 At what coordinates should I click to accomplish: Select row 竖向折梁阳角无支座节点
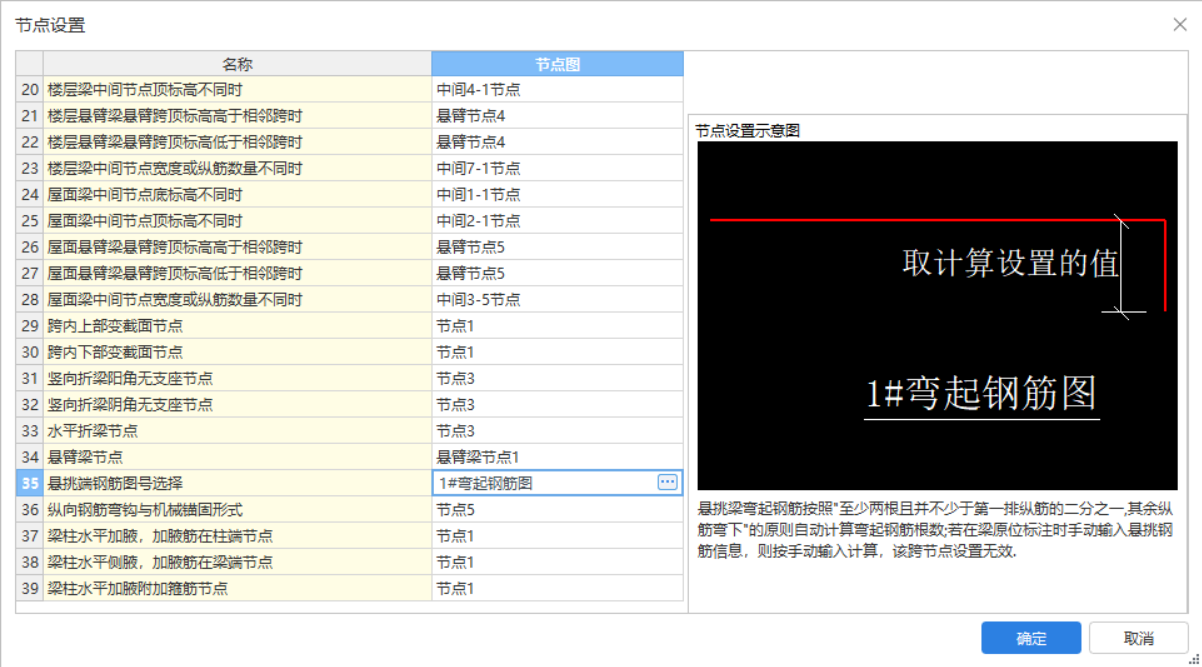pyautogui.click(x=237, y=378)
